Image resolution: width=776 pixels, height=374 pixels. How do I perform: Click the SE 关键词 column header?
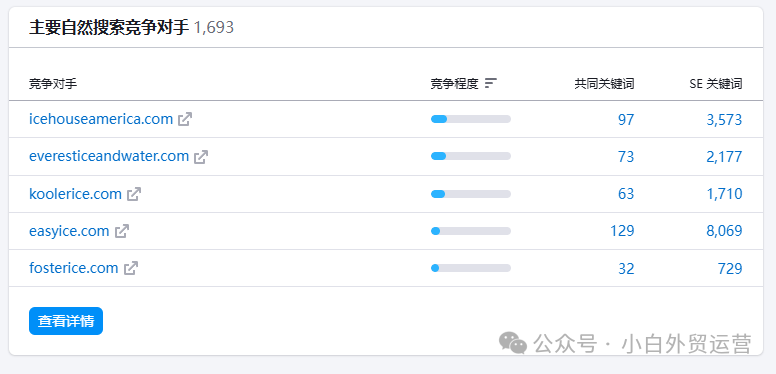coord(716,84)
